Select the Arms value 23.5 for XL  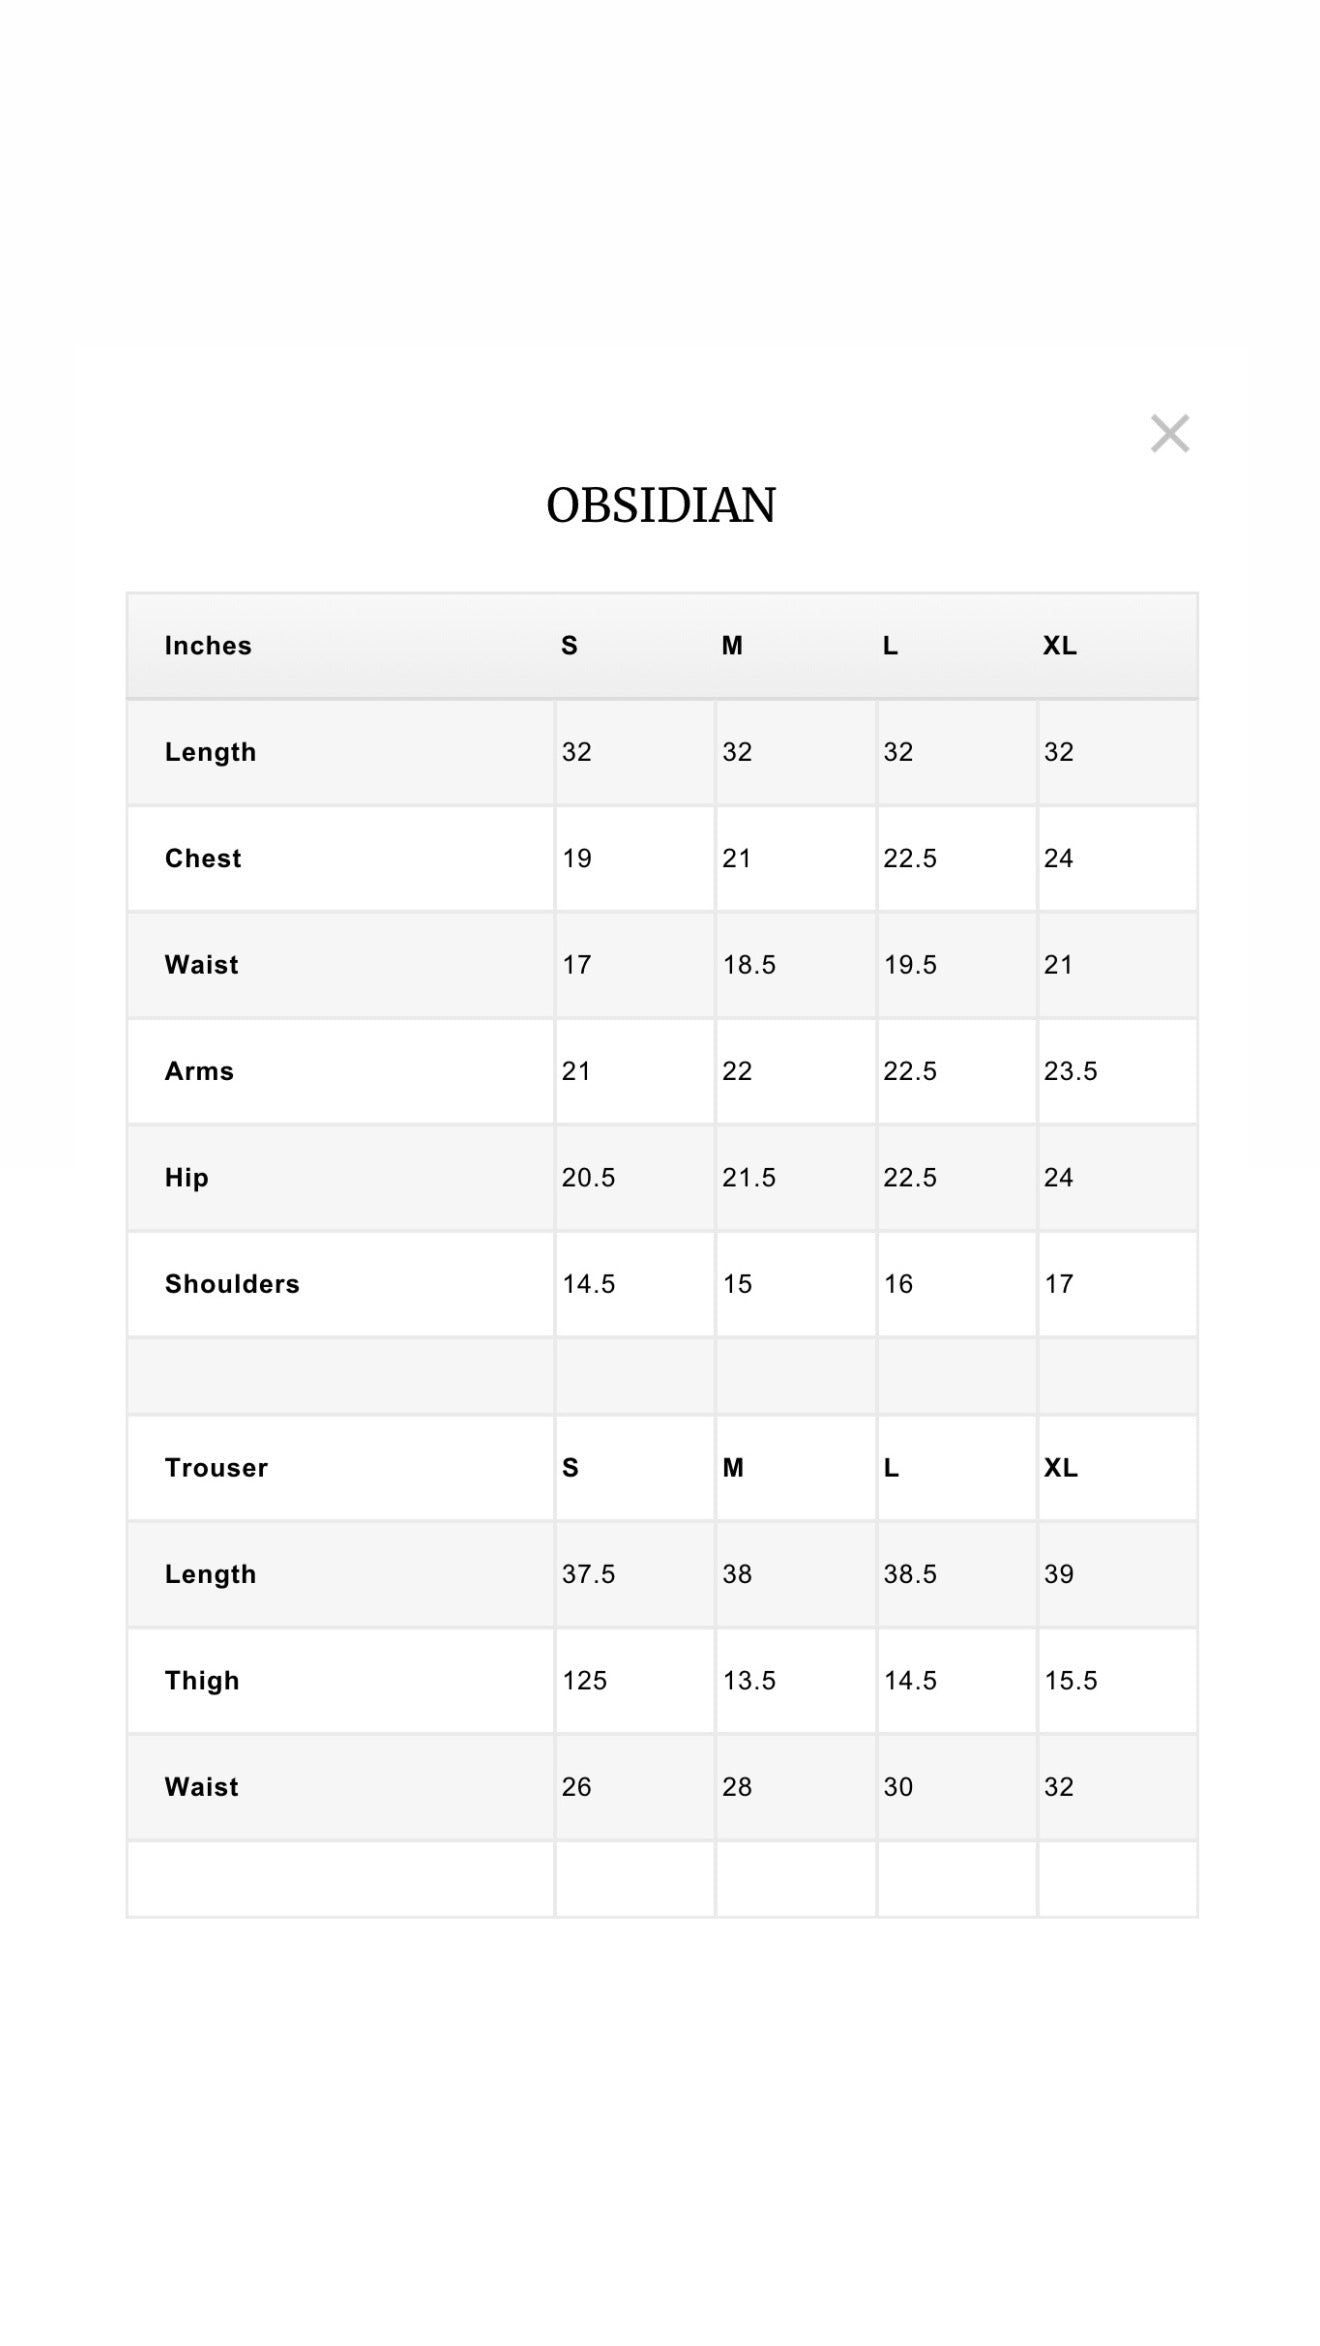coord(1070,1072)
